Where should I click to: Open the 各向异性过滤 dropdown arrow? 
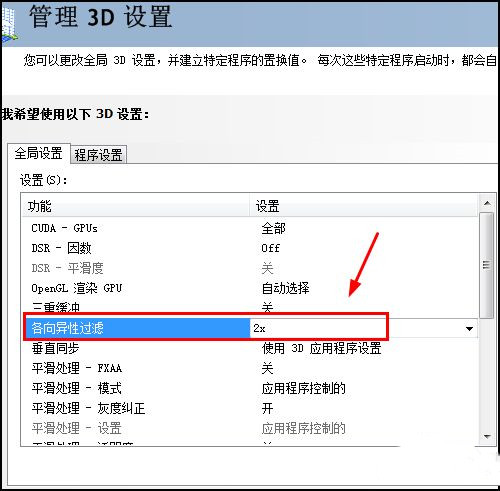[x=469, y=329]
